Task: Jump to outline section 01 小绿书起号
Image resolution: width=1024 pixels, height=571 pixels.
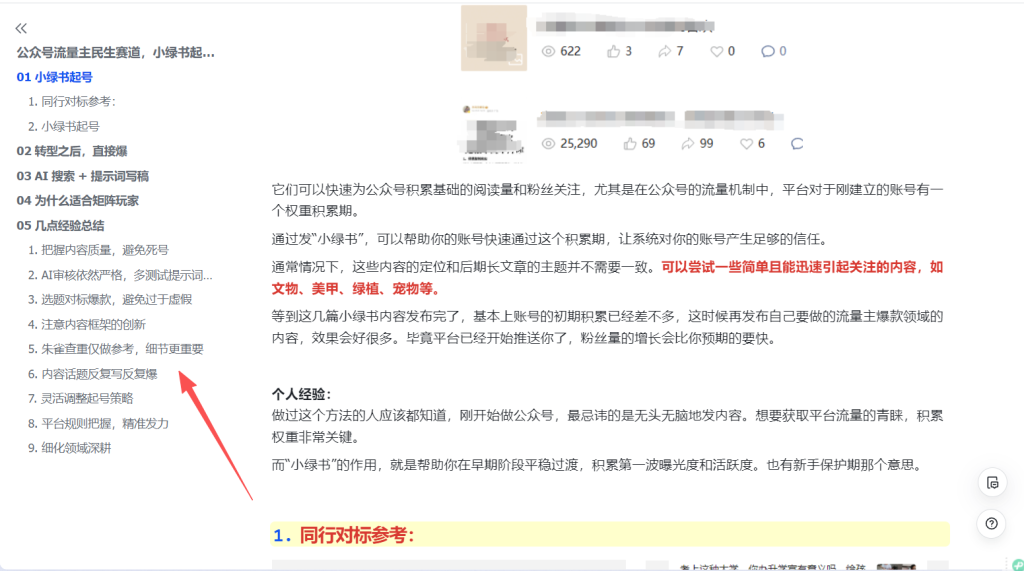Action: click(55, 77)
